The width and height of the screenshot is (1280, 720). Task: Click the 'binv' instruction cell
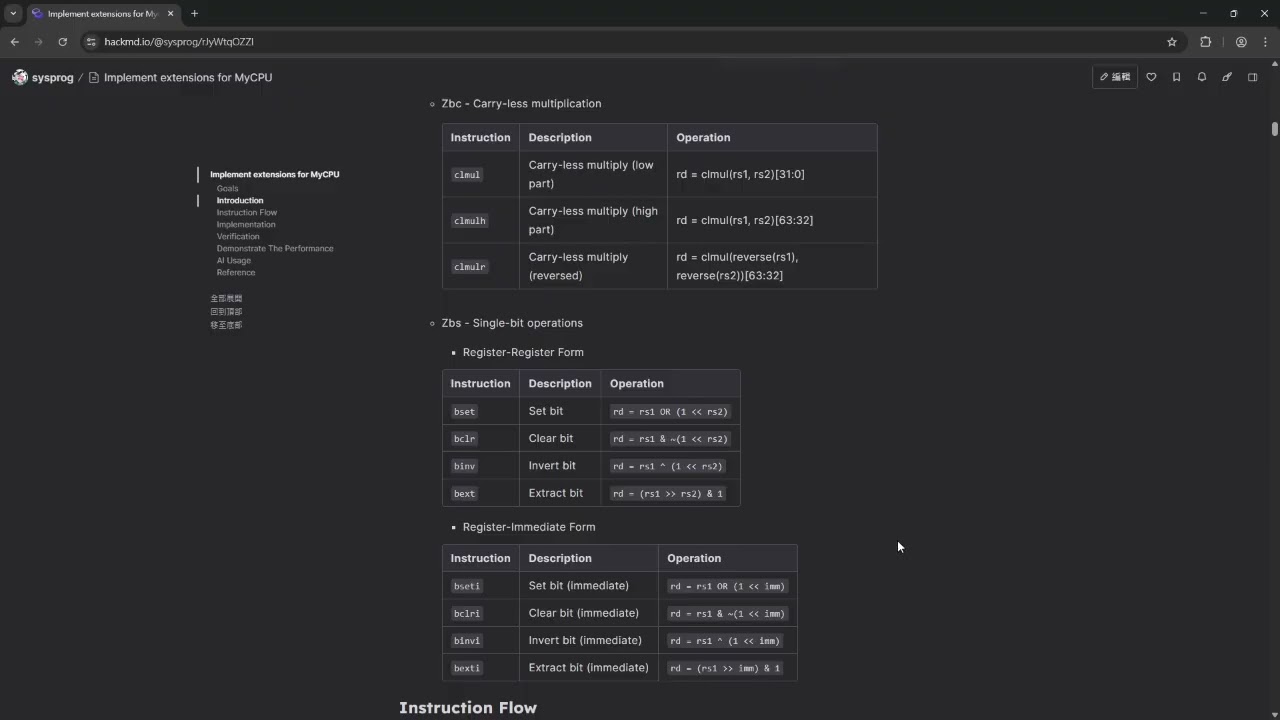[x=464, y=466]
